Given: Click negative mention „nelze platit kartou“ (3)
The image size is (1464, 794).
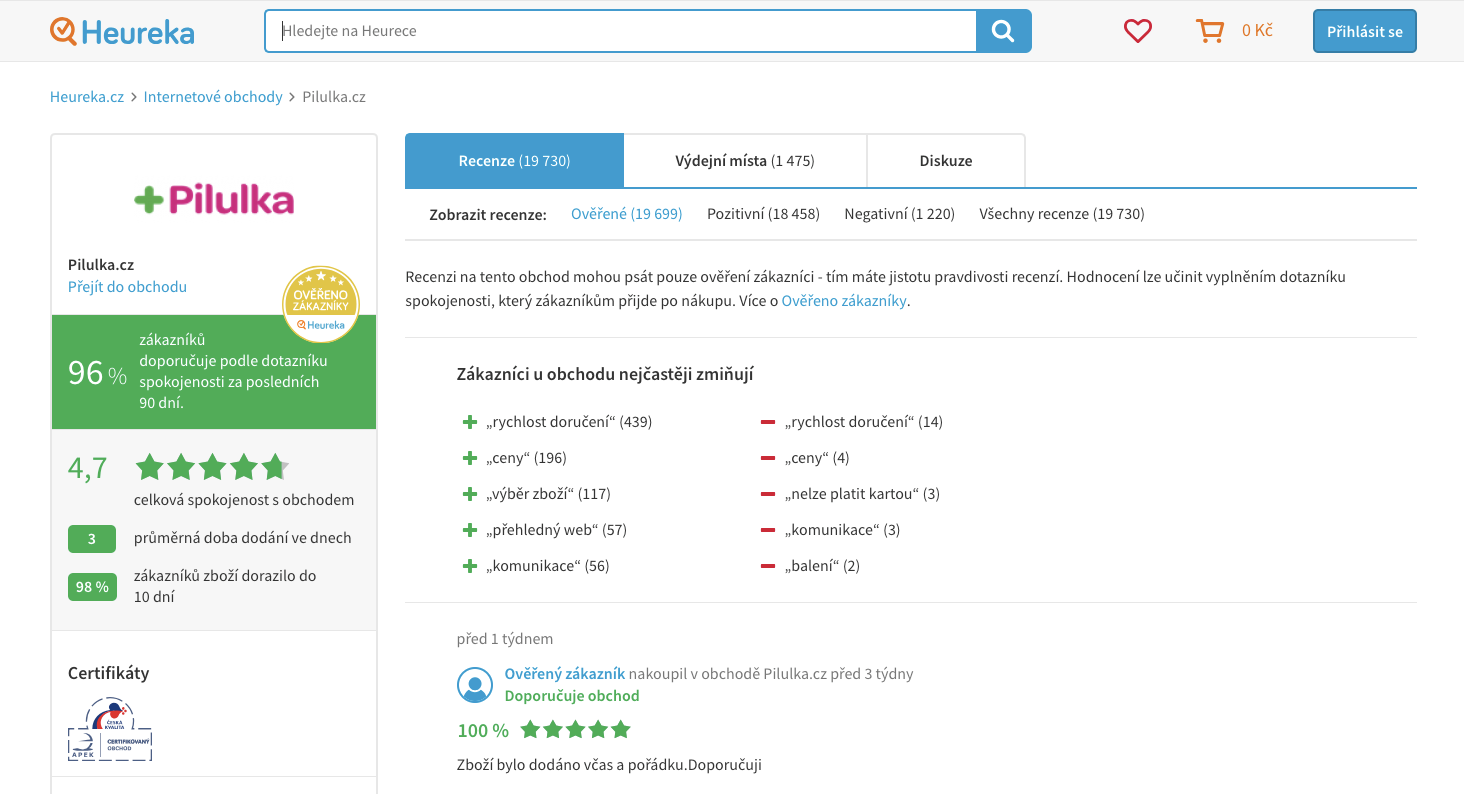Looking at the screenshot, I should pyautogui.click(x=862, y=494).
